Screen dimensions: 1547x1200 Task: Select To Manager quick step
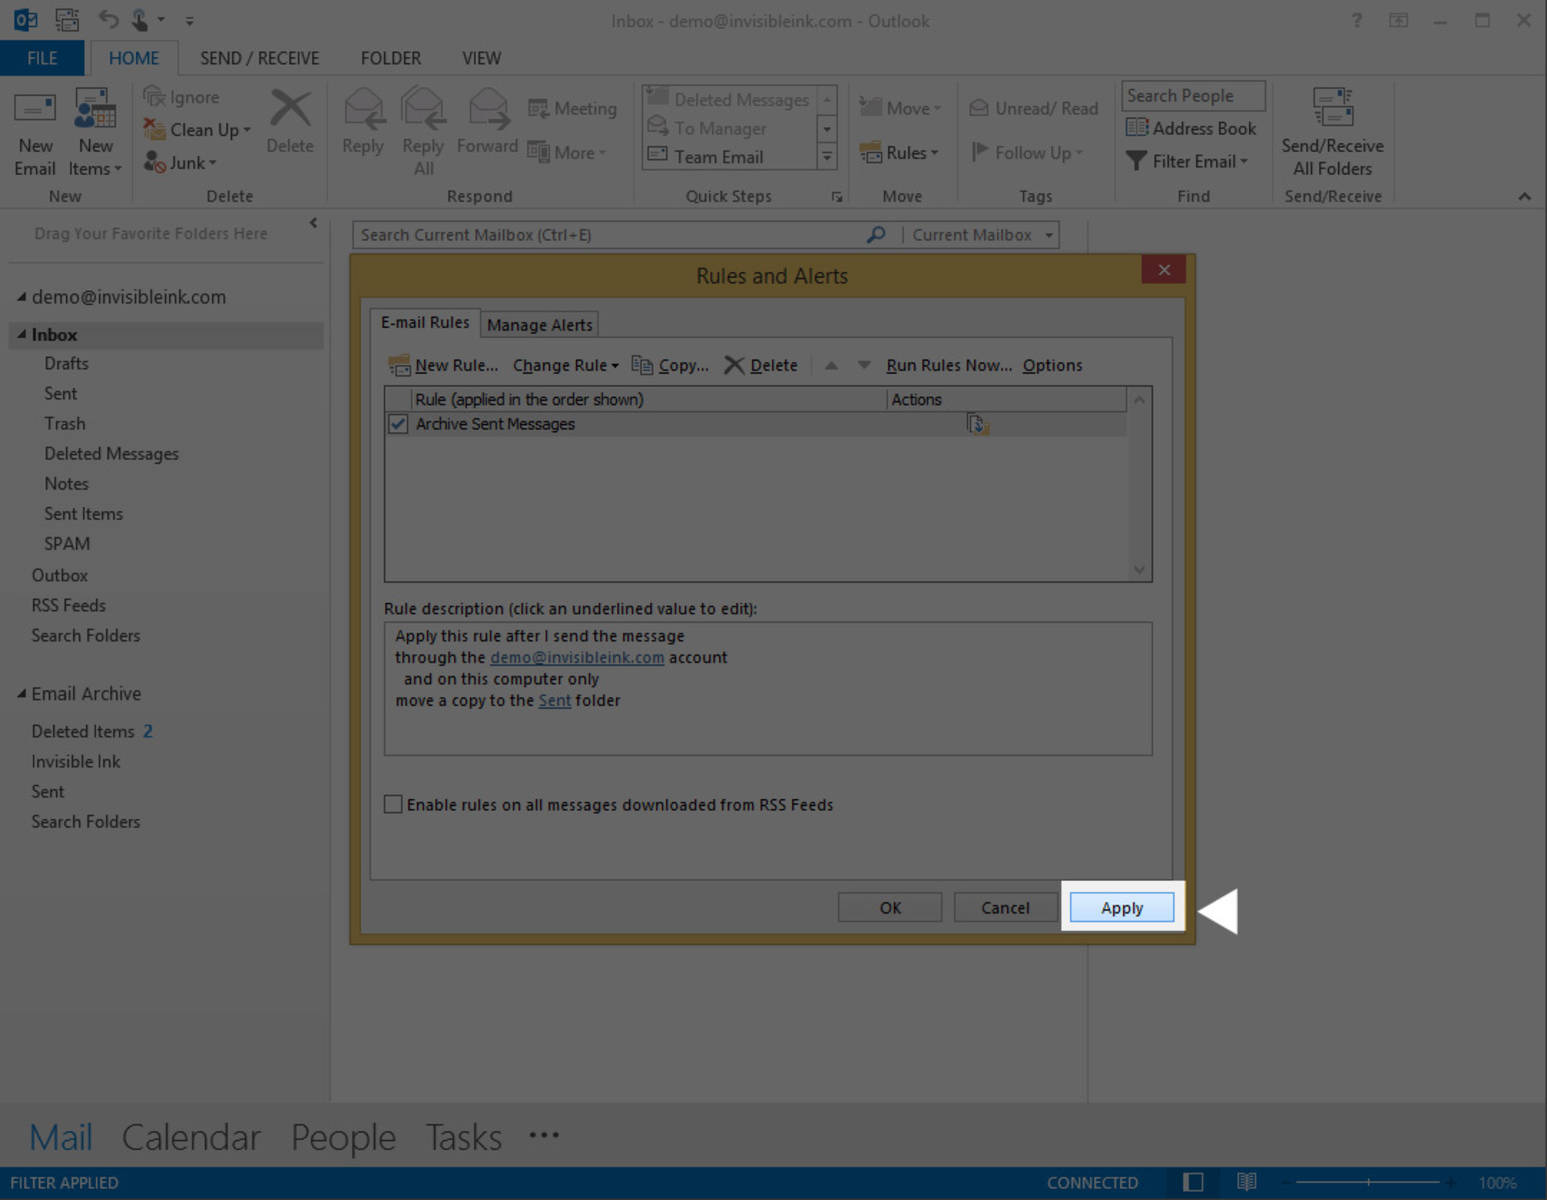(729, 128)
